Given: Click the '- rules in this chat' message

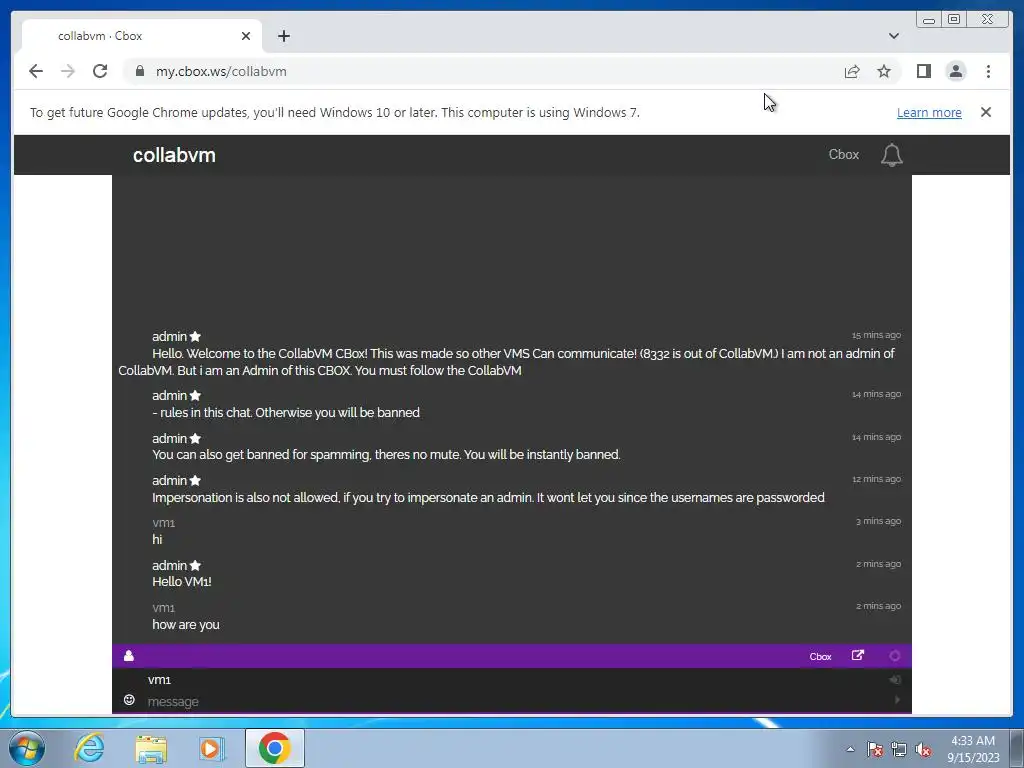Looking at the screenshot, I should [x=285, y=413].
